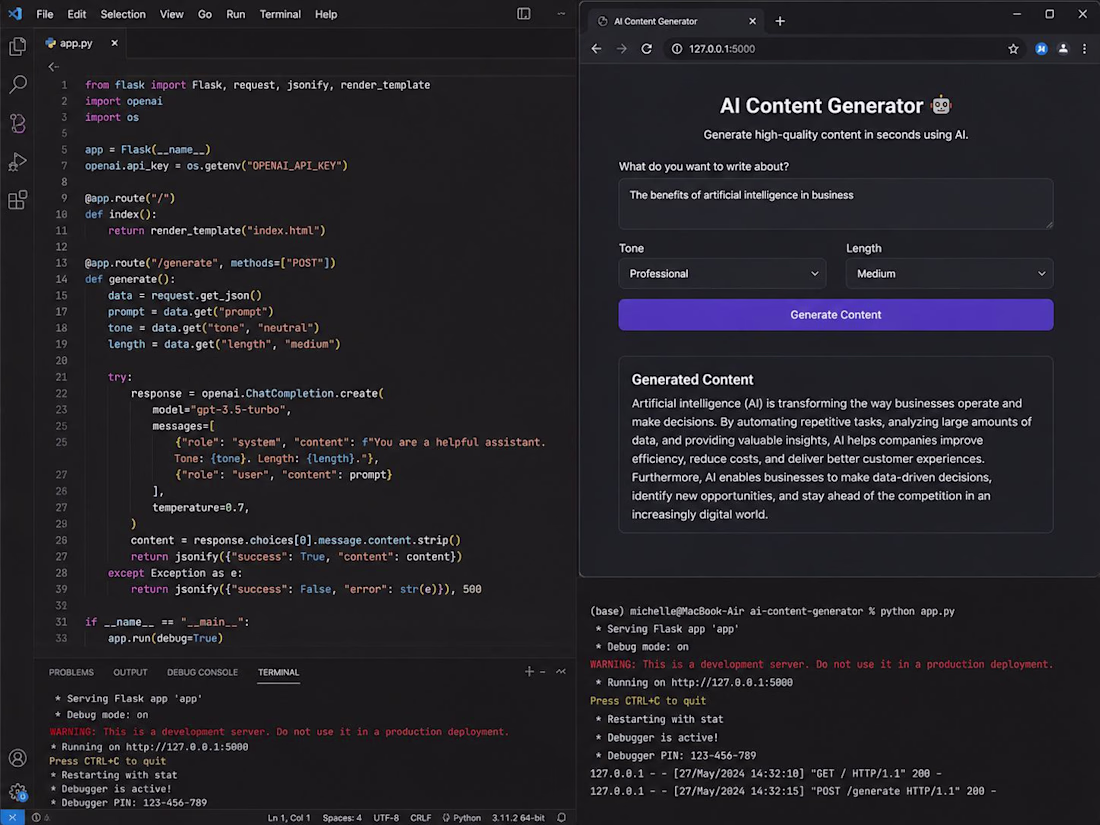The height and width of the screenshot is (825, 1100).
Task: Open the Manage gear icon
Action: [x=18, y=792]
